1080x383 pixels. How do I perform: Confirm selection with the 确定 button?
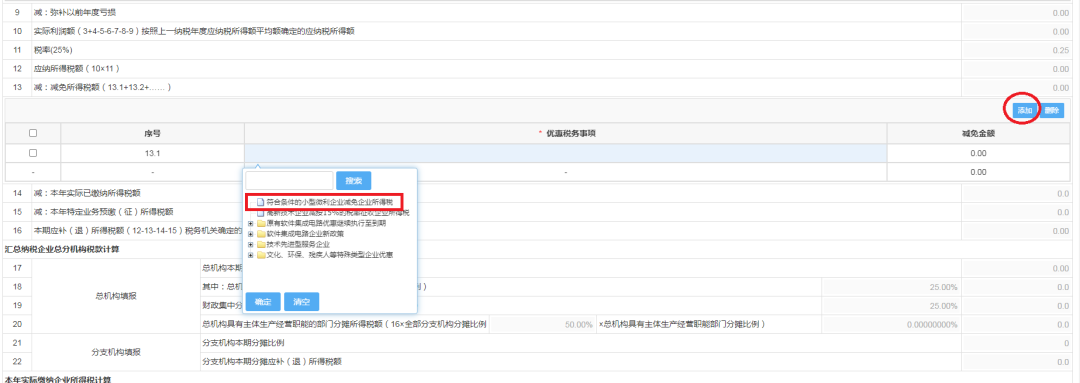(x=262, y=302)
